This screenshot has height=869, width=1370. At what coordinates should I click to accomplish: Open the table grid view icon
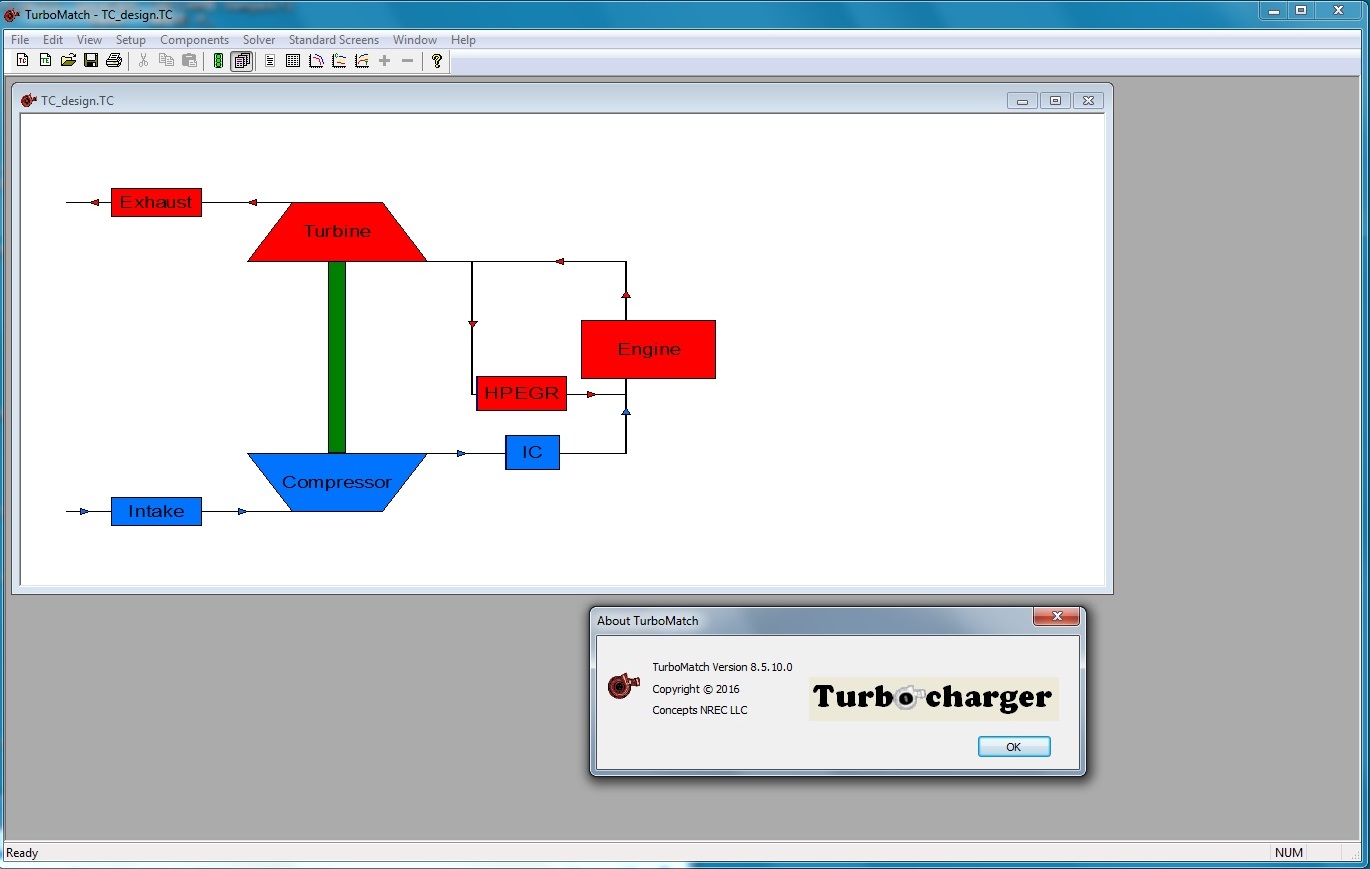click(x=293, y=61)
